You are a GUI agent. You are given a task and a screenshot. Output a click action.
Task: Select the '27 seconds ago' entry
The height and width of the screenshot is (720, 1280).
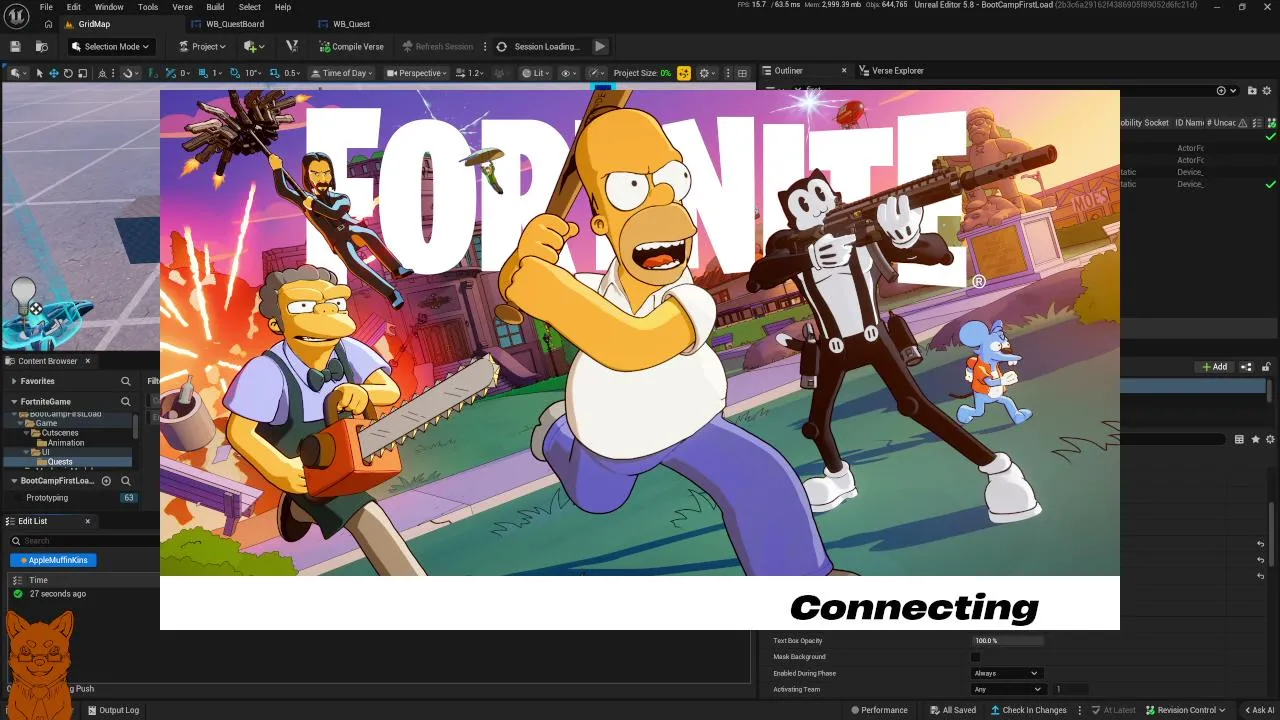[57, 594]
